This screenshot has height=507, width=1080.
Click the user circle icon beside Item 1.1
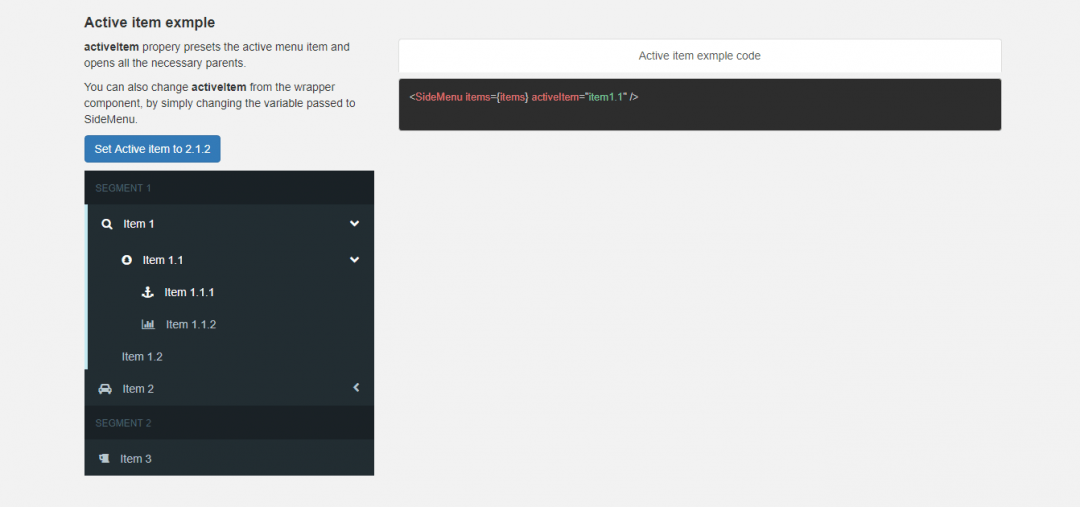tap(126, 260)
